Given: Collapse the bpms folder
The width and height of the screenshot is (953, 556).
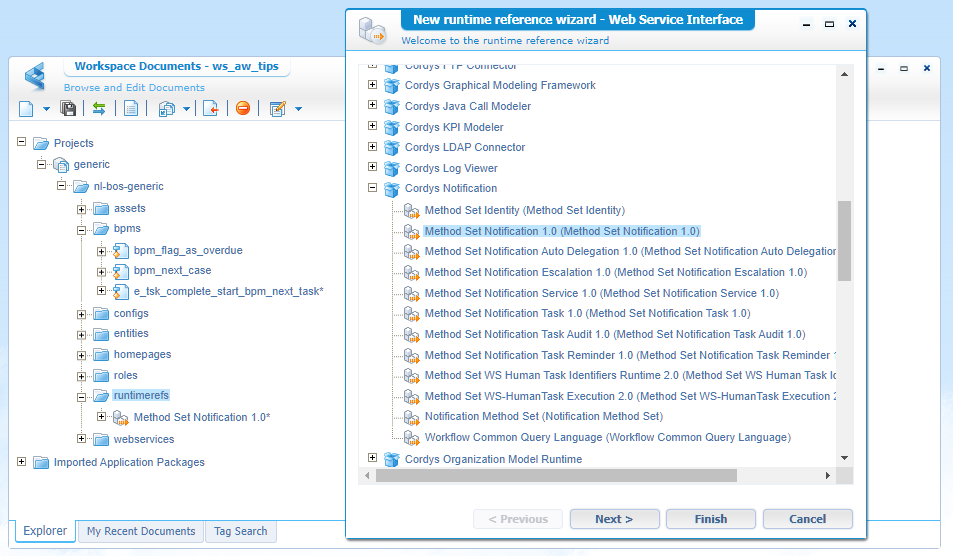Looking at the screenshot, I should click(x=82, y=229).
